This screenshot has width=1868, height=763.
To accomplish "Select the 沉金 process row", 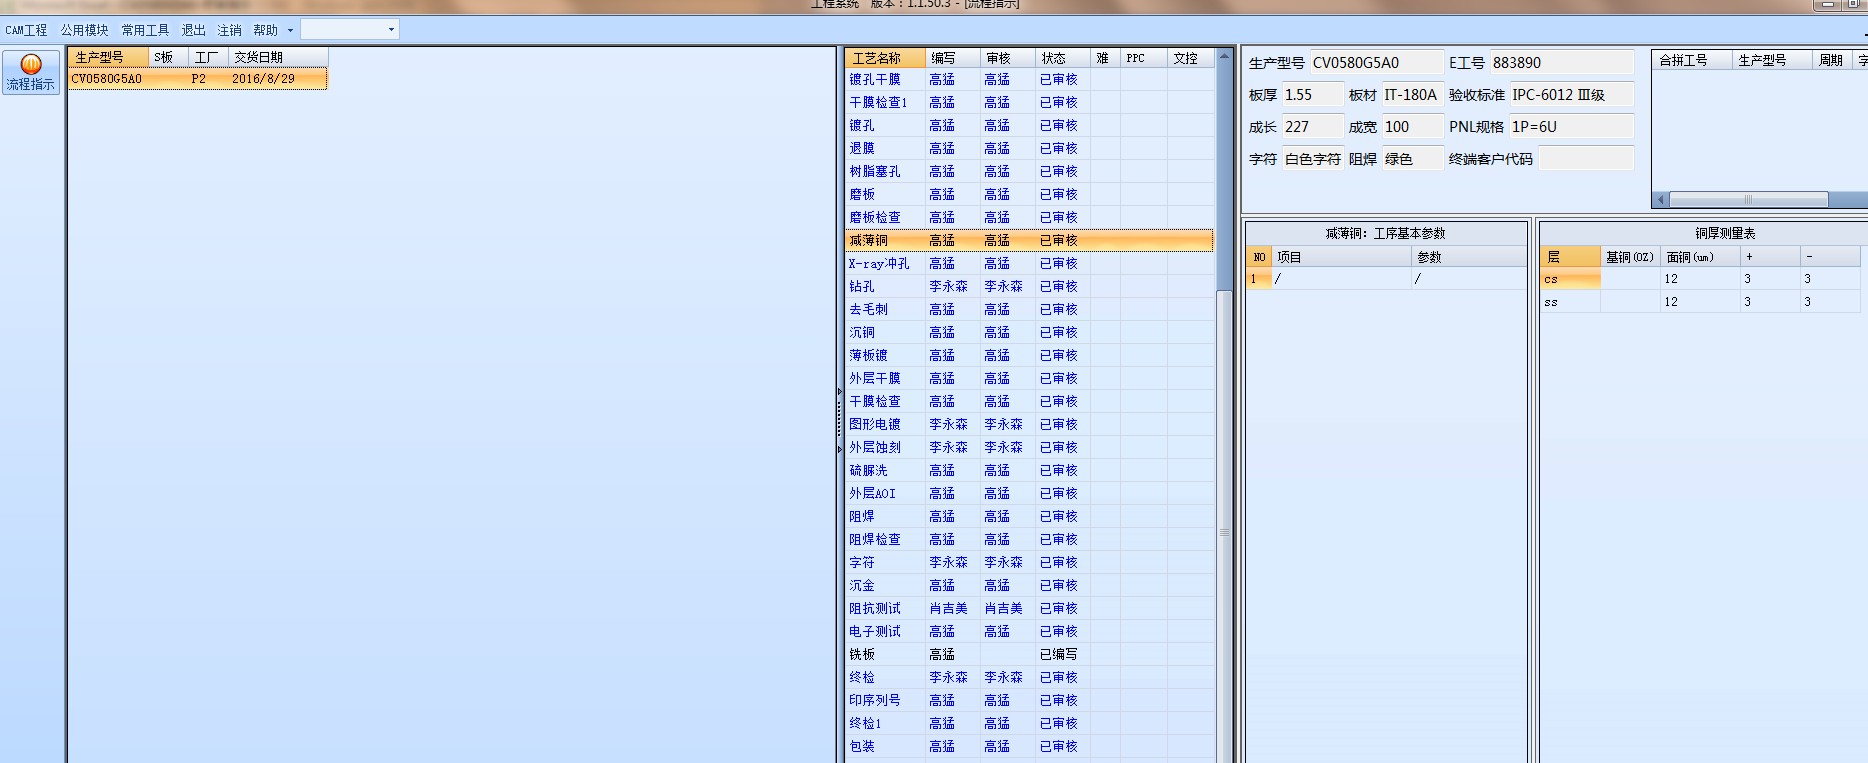I will coord(1029,585).
